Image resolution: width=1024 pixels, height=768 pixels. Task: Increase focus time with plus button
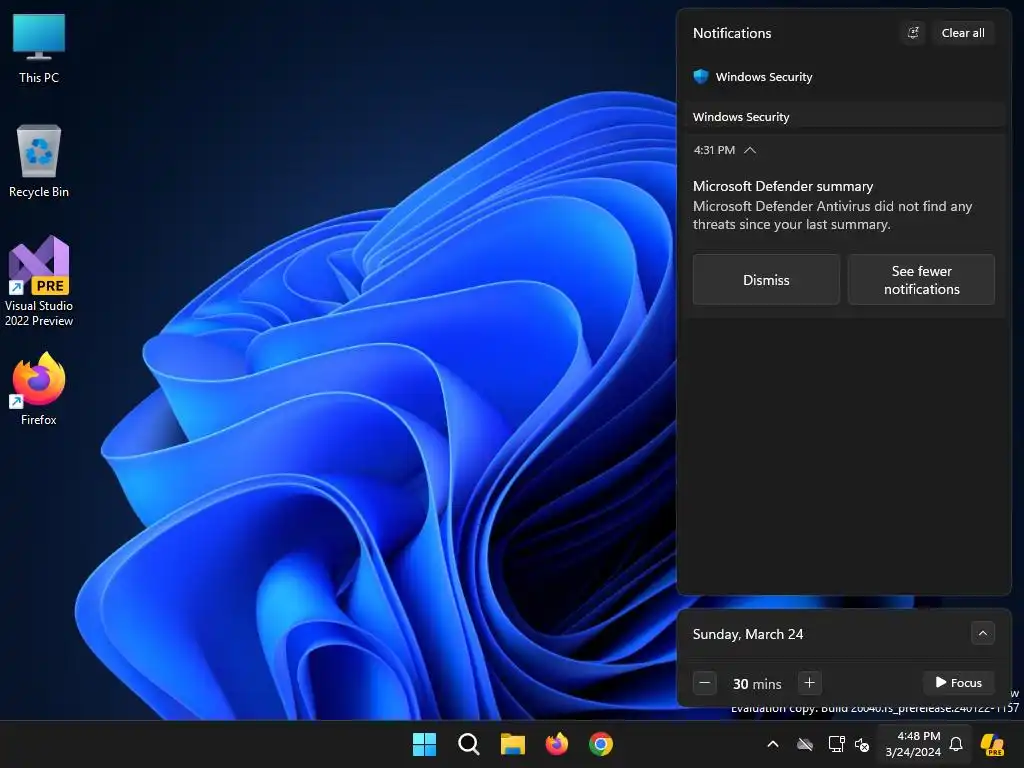(x=809, y=683)
